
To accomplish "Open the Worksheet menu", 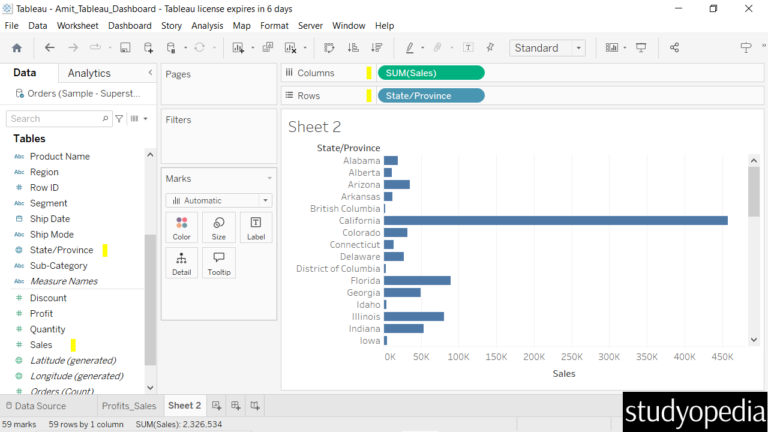I will click(x=77, y=25).
